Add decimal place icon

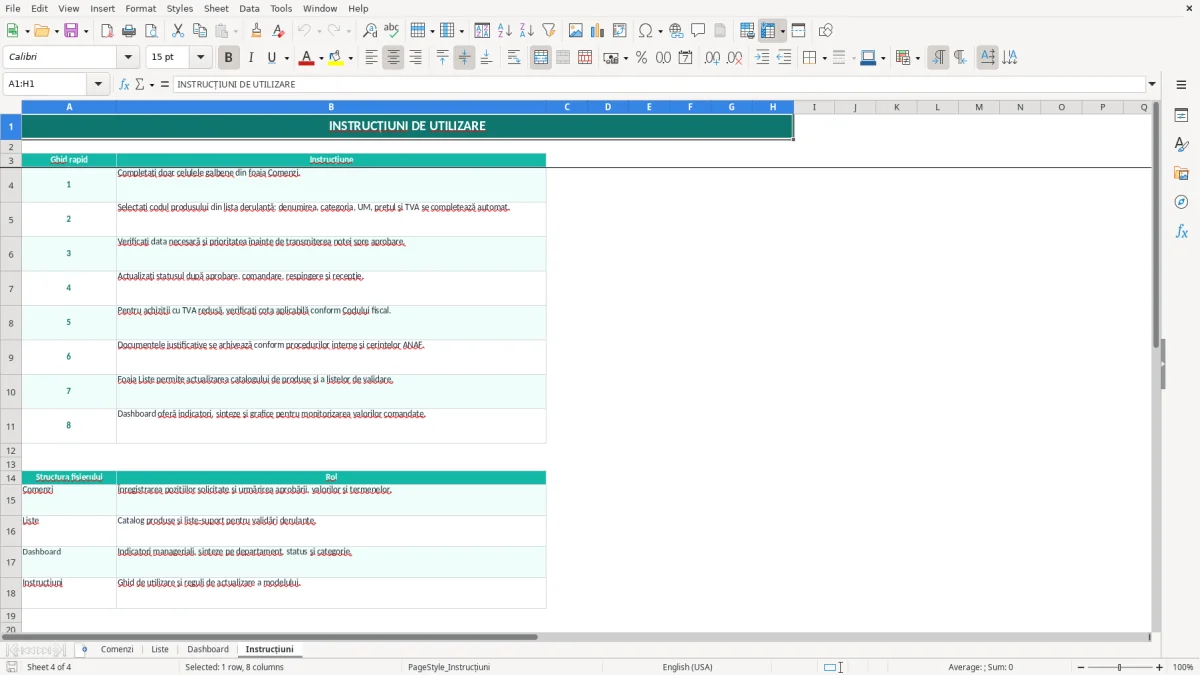[713, 58]
